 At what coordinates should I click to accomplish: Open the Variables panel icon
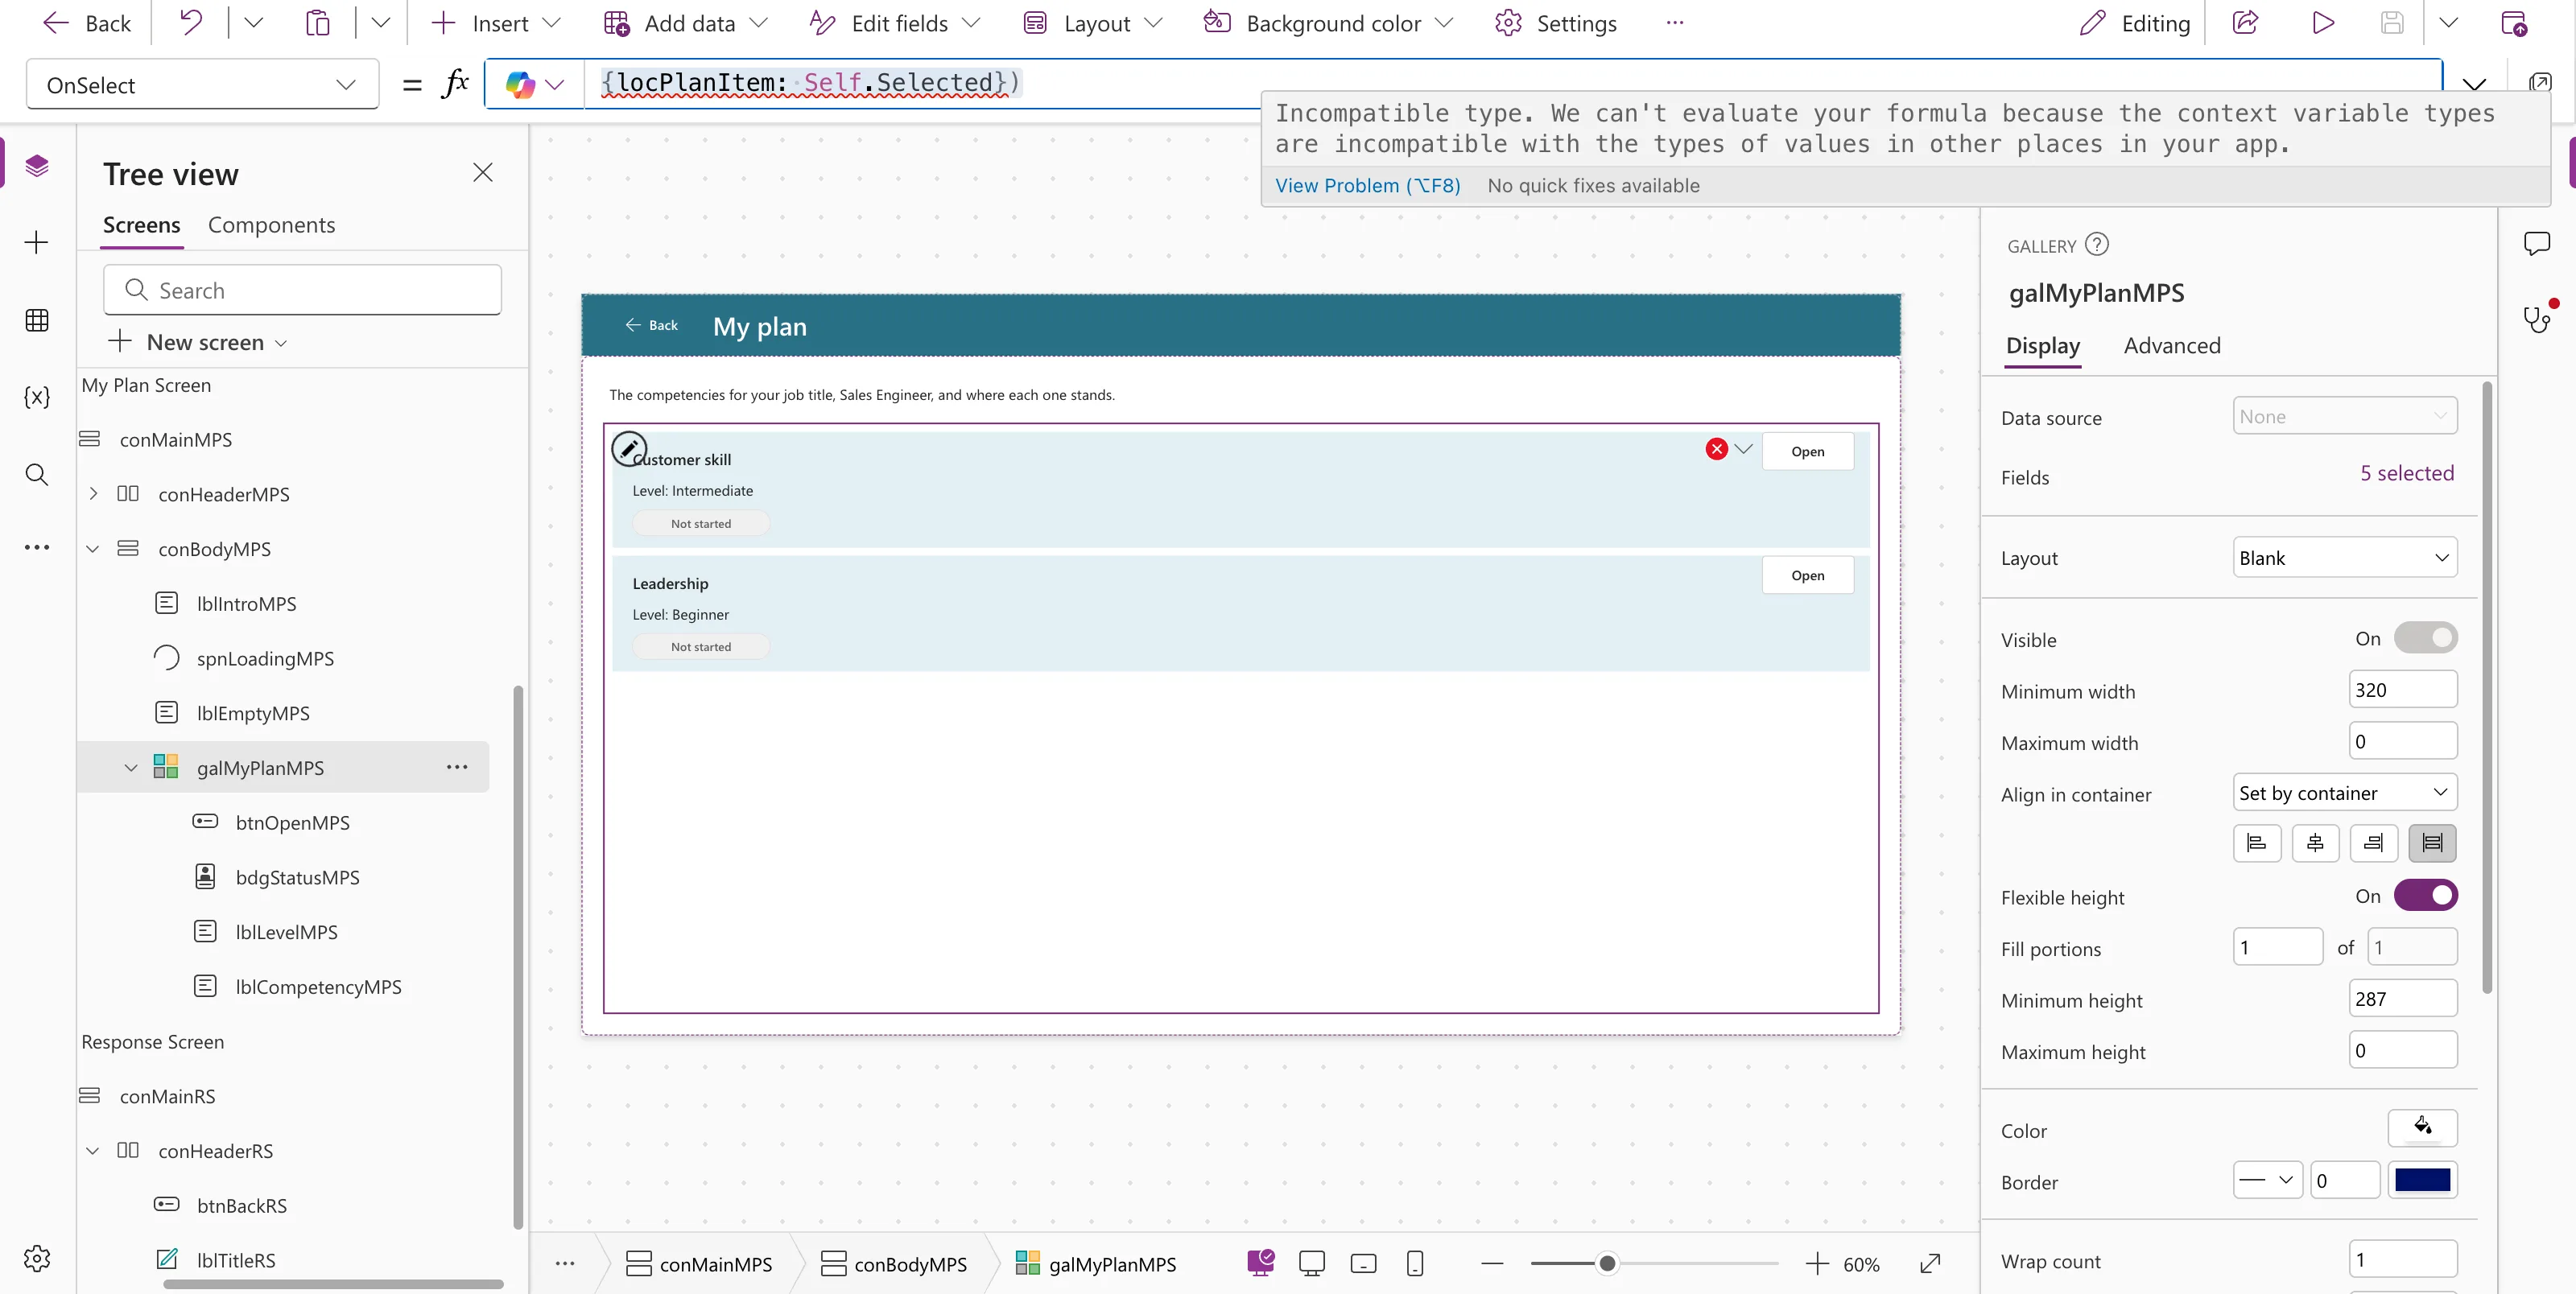coord(37,397)
